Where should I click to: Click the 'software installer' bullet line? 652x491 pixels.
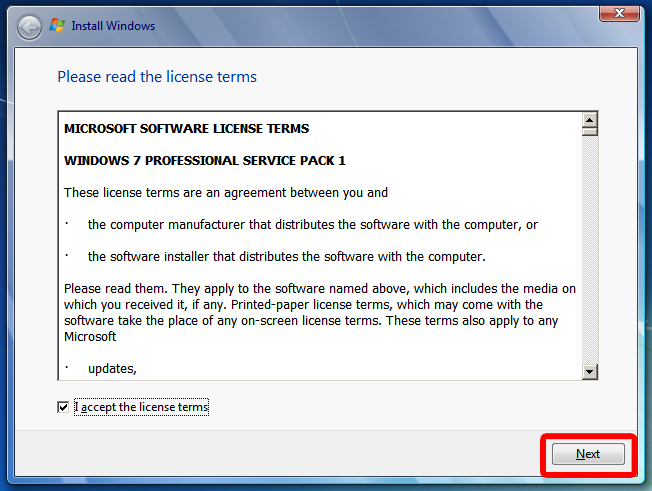pyautogui.click(x=286, y=257)
